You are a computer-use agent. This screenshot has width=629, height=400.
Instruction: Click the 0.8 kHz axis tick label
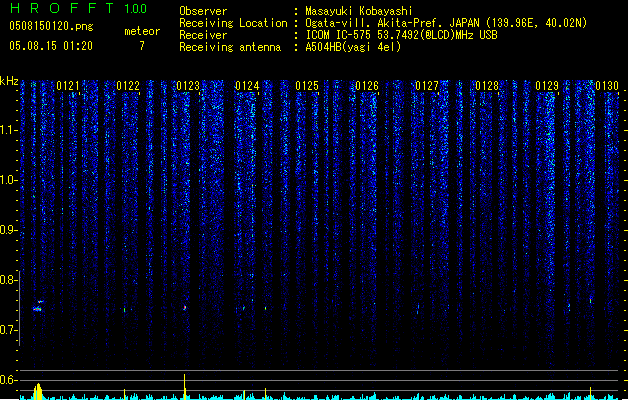coord(8,280)
